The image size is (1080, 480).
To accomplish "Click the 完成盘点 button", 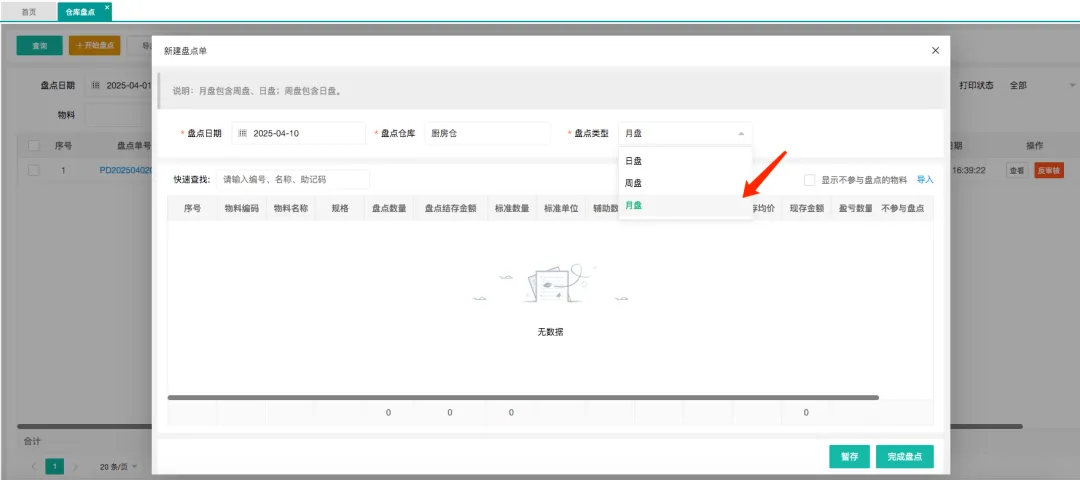I will (904, 457).
